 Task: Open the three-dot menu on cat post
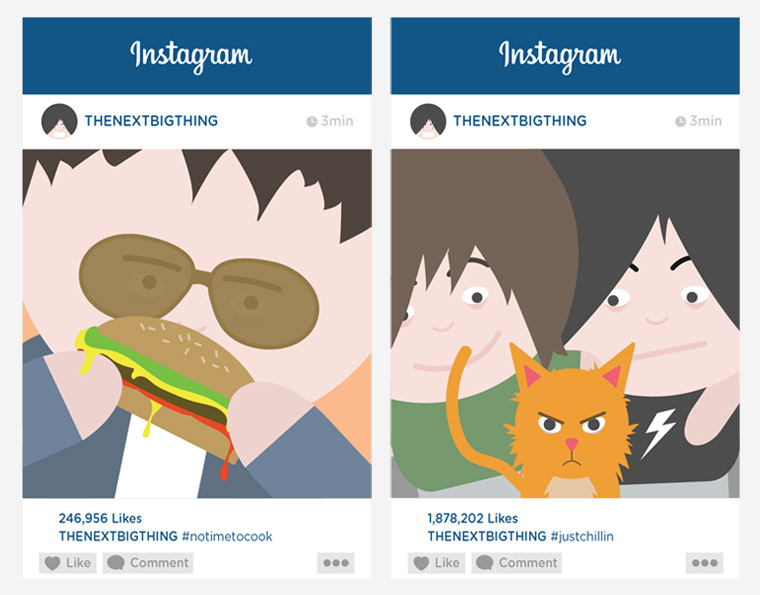(705, 563)
